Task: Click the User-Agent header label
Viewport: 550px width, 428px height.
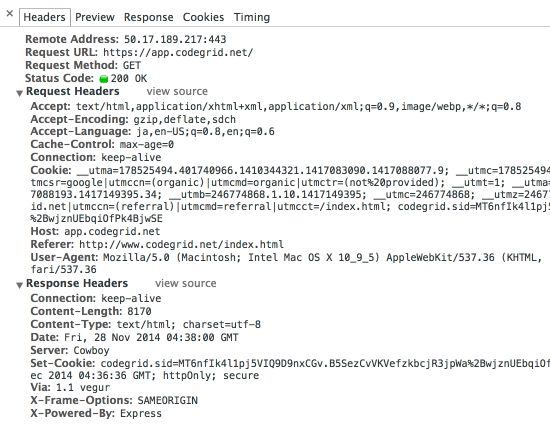Action: coord(64,258)
